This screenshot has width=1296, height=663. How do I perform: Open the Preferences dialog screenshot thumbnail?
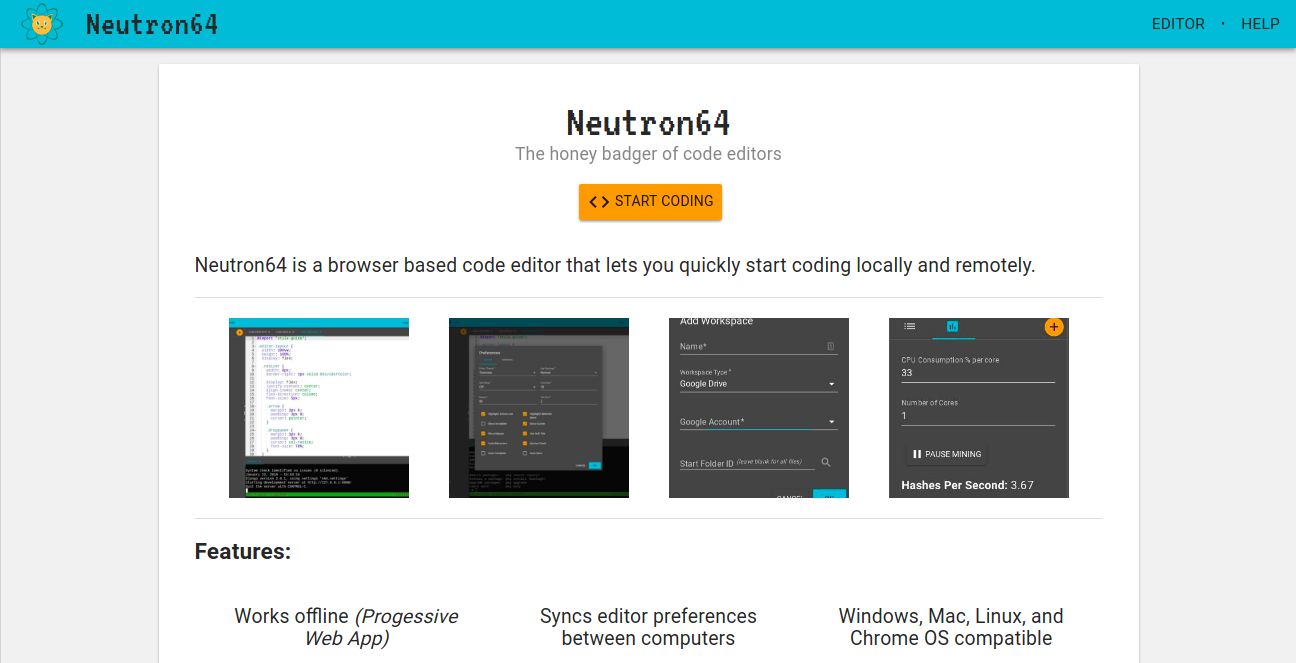(539, 408)
